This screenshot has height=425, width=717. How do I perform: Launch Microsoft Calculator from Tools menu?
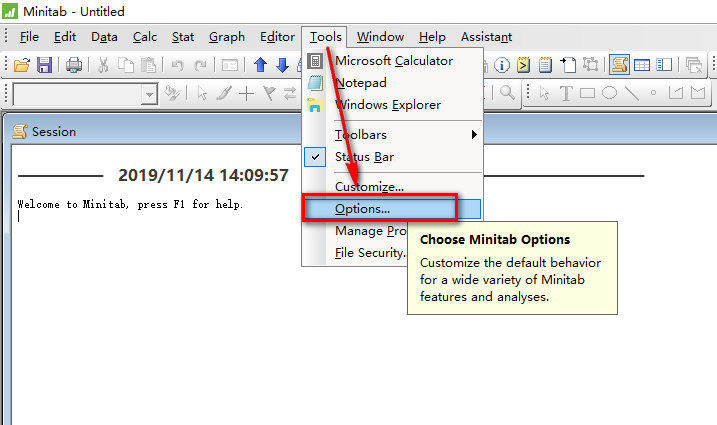click(x=393, y=60)
